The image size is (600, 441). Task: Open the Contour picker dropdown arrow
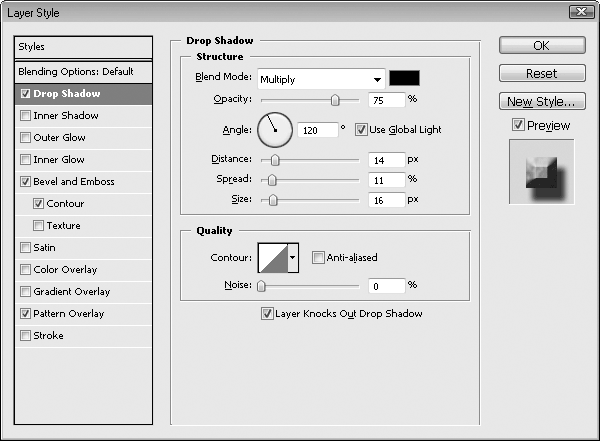pyautogui.click(x=293, y=258)
